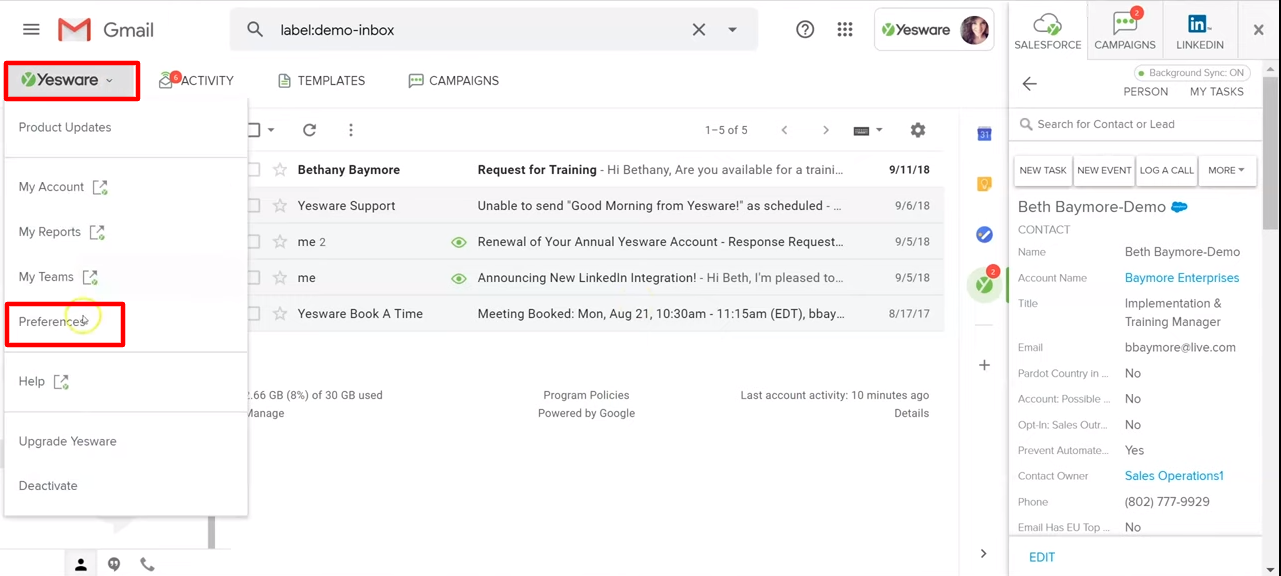Click the NEW TASK button
The width and height of the screenshot is (1281, 576).
(x=1043, y=171)
